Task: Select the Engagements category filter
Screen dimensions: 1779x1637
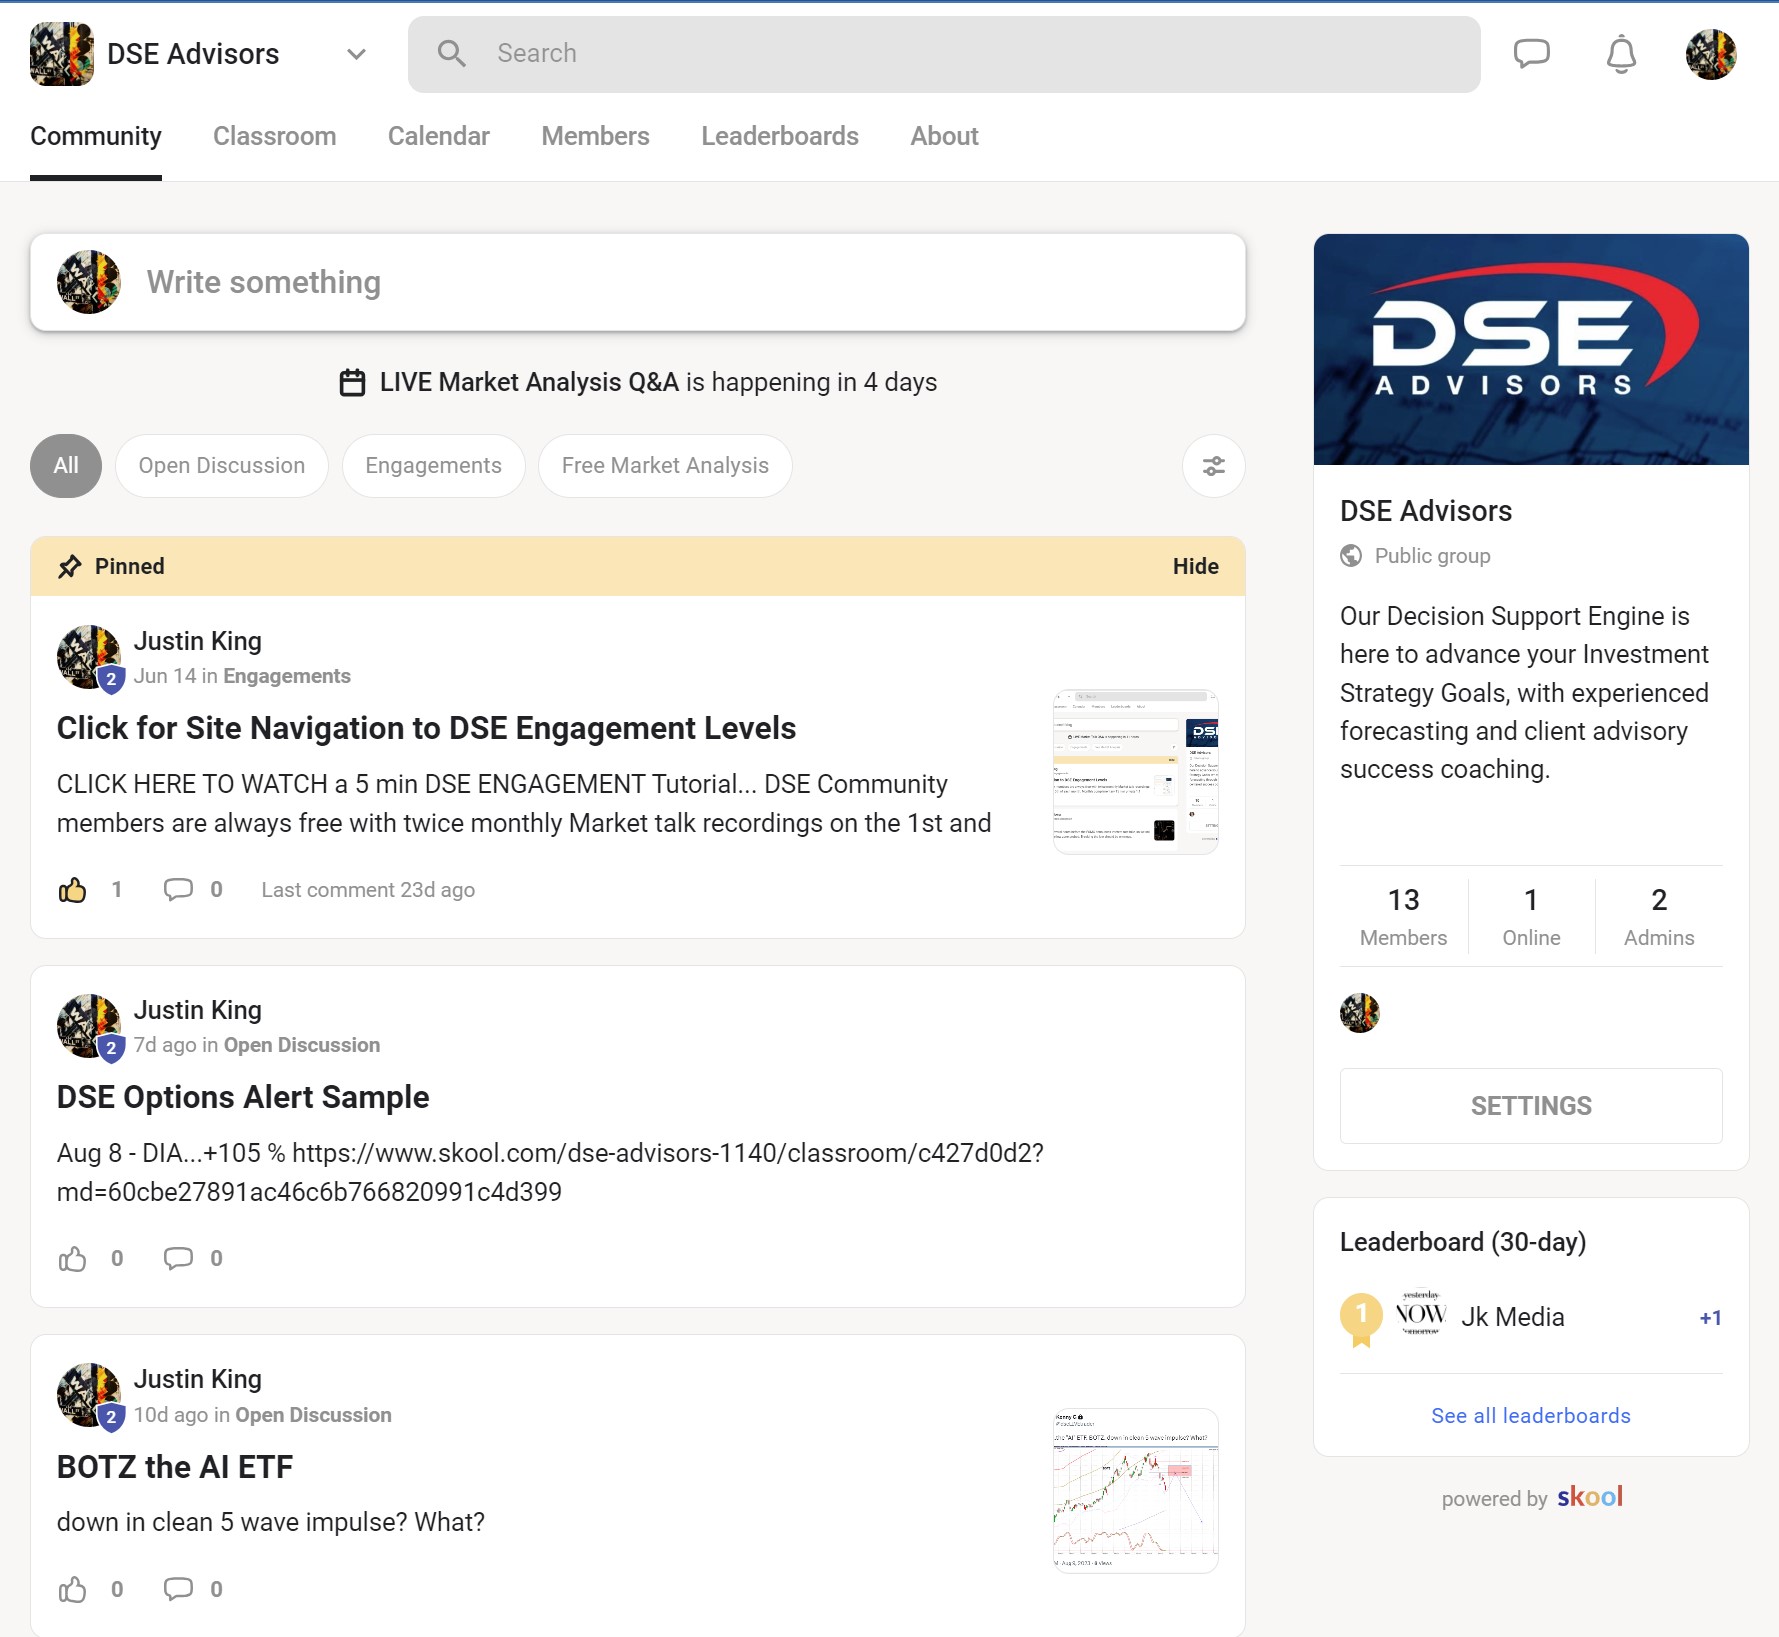Action: tap(433, 465)
